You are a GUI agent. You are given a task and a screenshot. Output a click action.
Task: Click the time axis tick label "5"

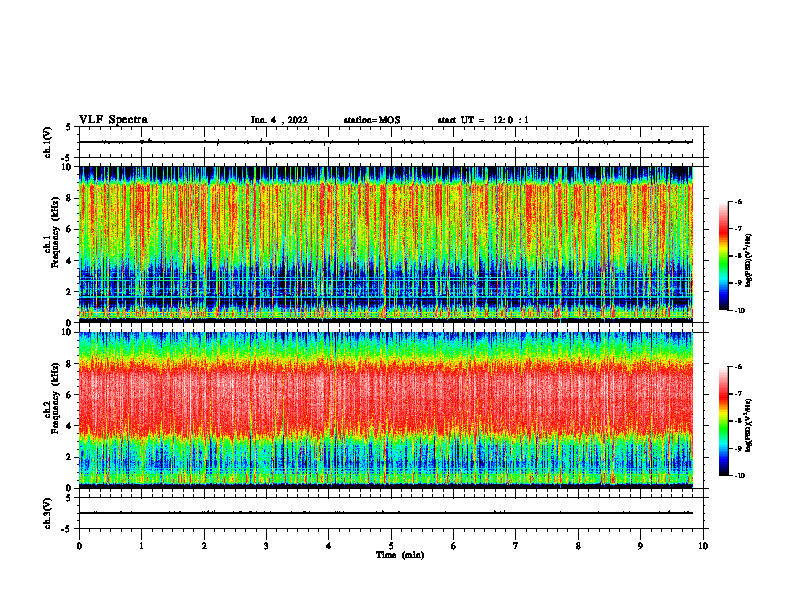391,546
